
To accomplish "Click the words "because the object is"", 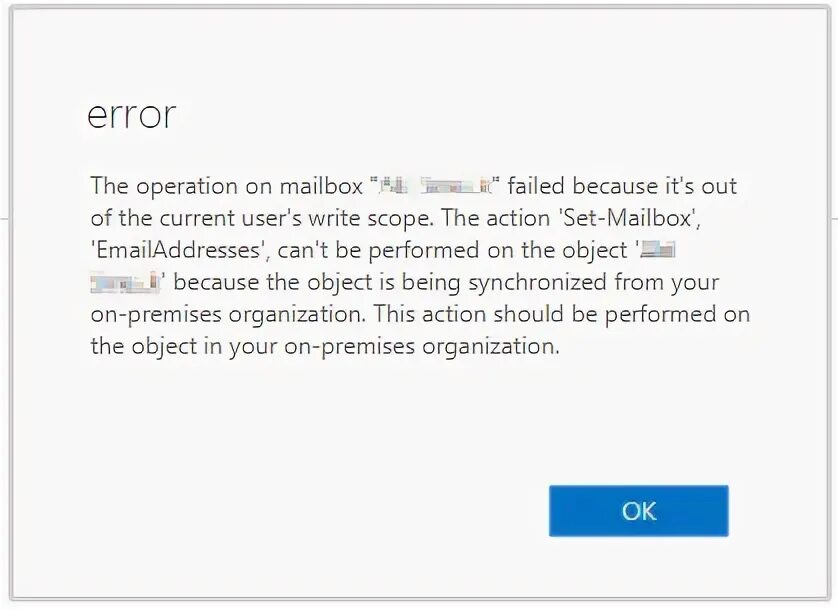I will 284,282.
